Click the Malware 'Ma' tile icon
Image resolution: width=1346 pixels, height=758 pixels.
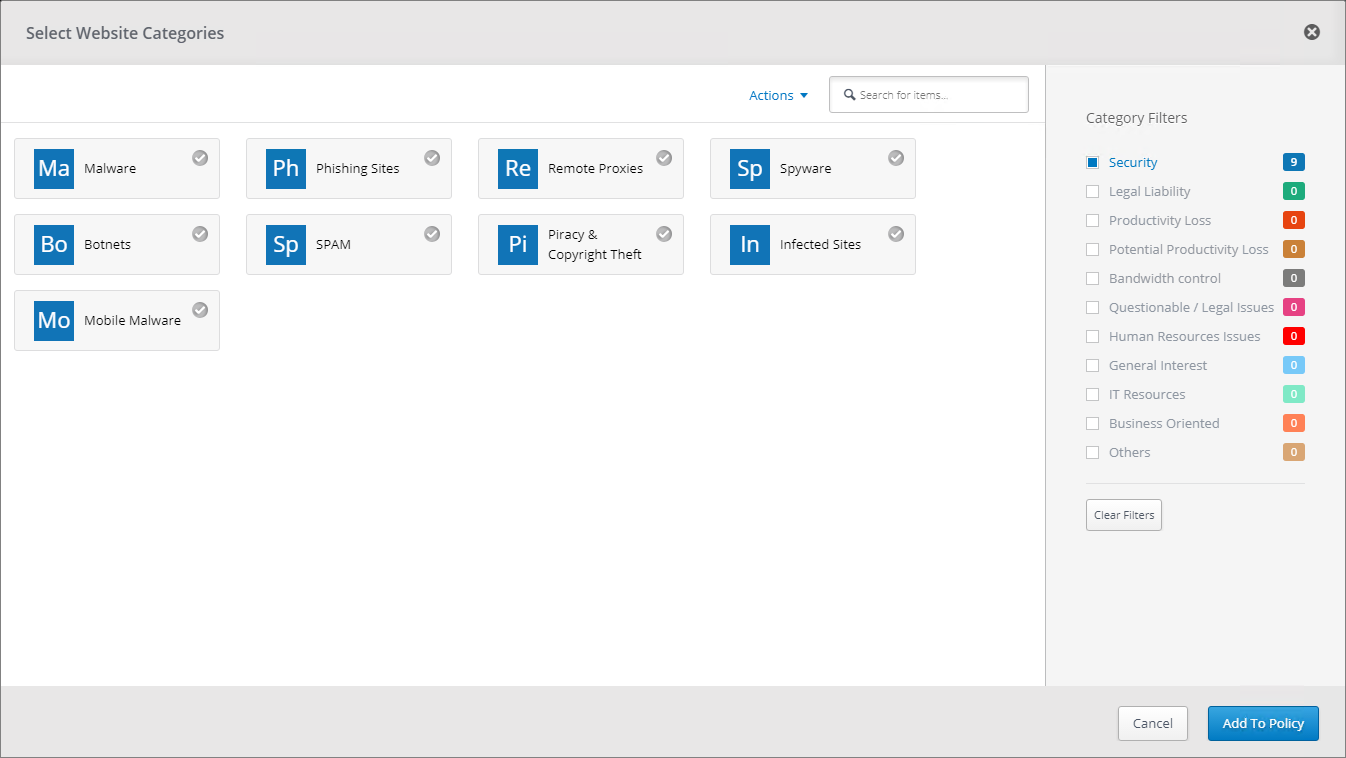(54, 168)
